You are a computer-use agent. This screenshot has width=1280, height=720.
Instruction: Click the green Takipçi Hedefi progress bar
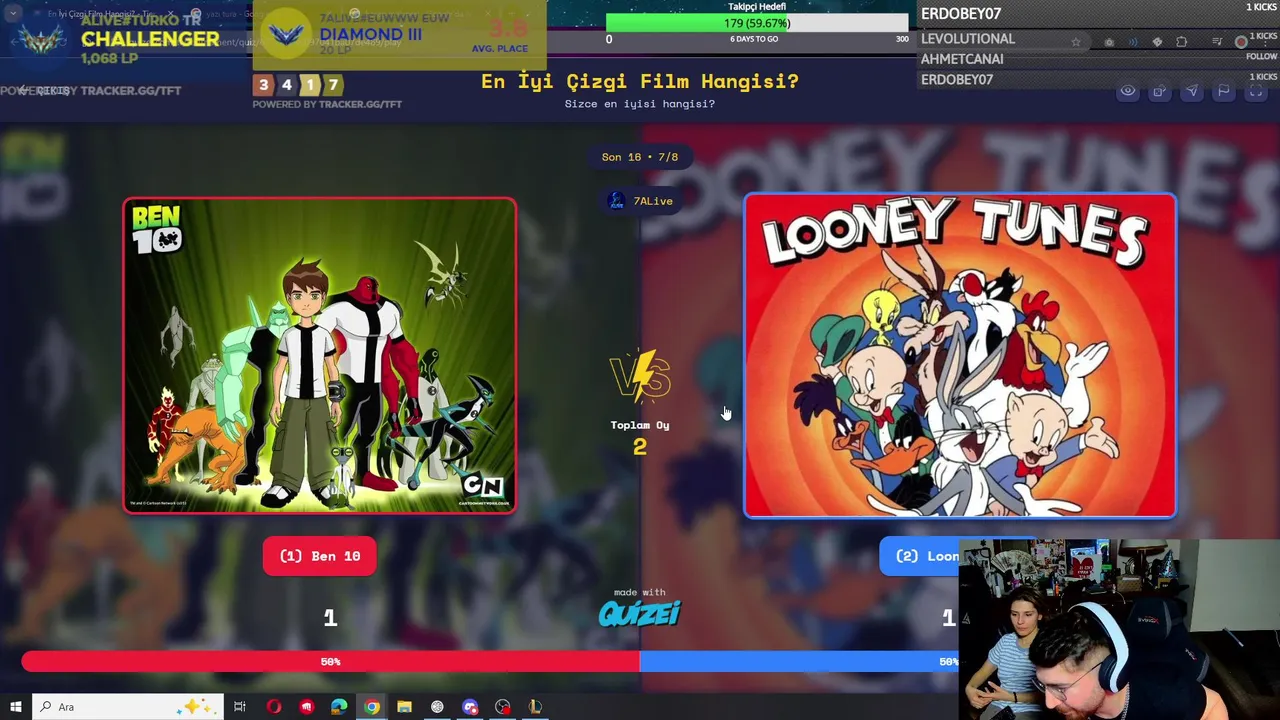click(x=757, y=23)
